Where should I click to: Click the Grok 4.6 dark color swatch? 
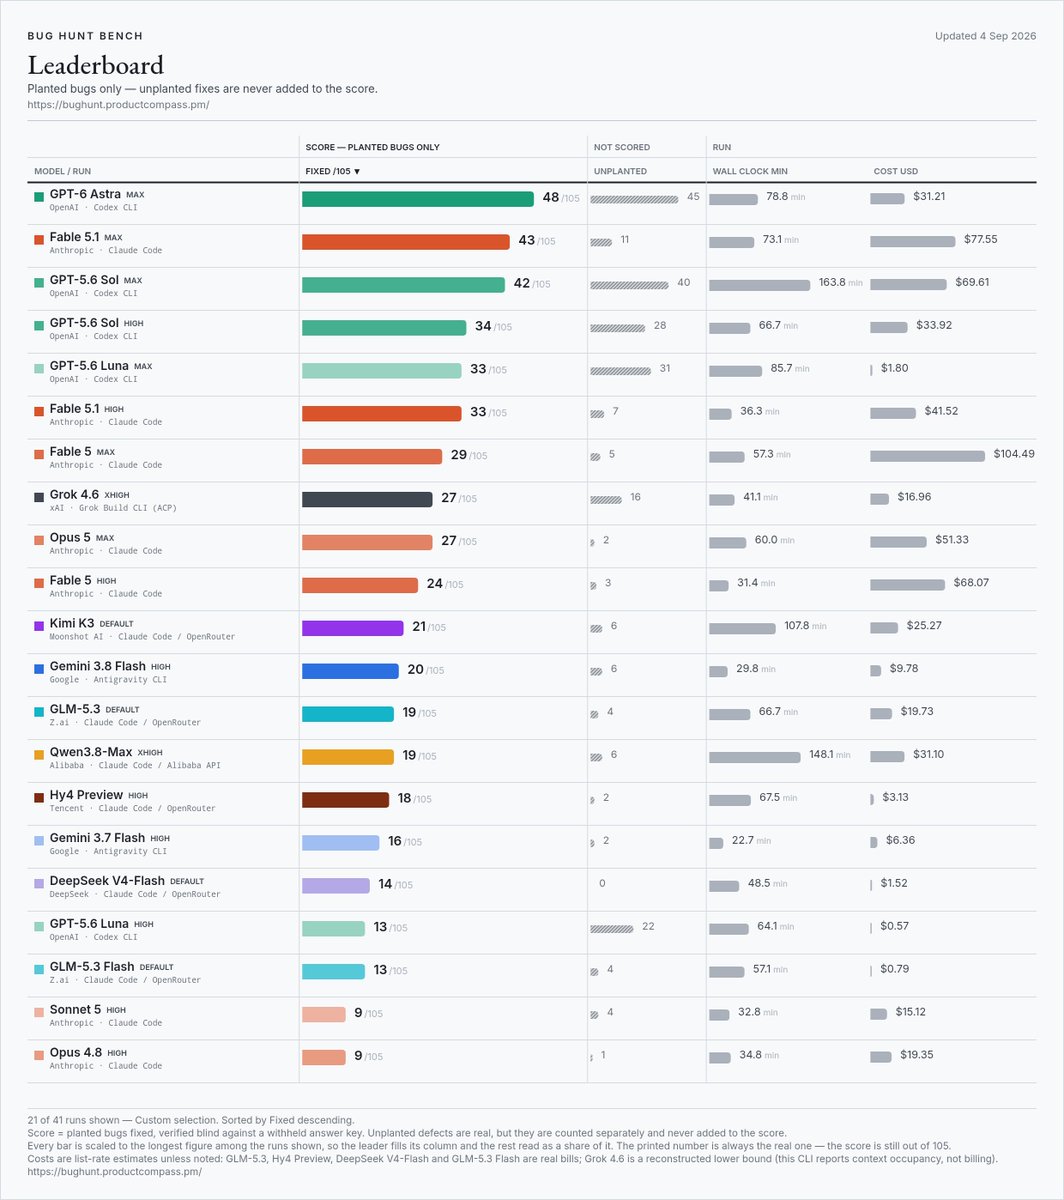tap(39, 496)
